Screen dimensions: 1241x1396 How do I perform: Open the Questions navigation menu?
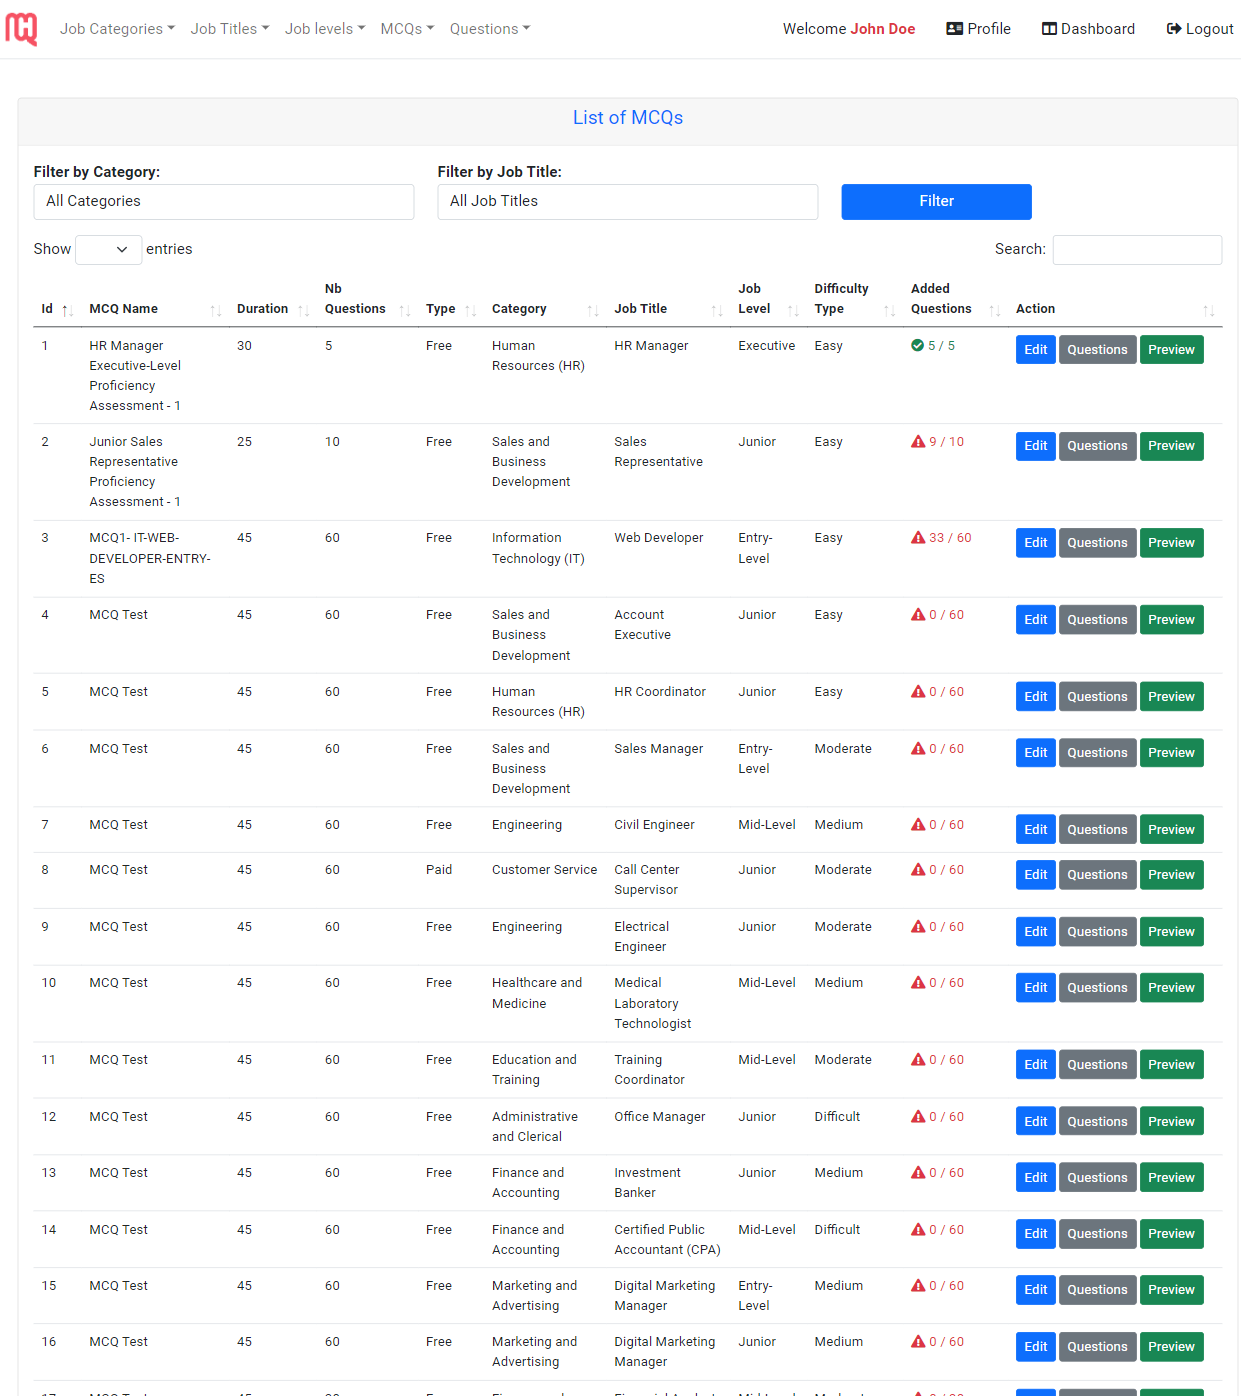pyautogui.click(x=489, y=28)
